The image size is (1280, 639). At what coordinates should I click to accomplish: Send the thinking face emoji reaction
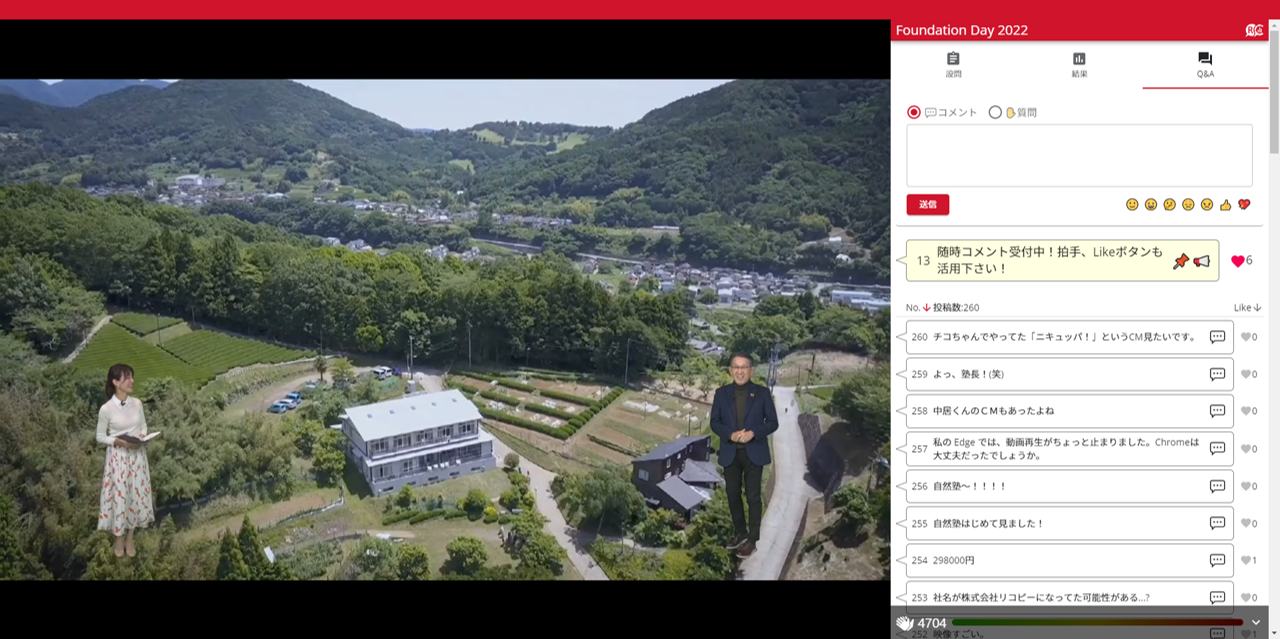click(x=1170, y=204)
